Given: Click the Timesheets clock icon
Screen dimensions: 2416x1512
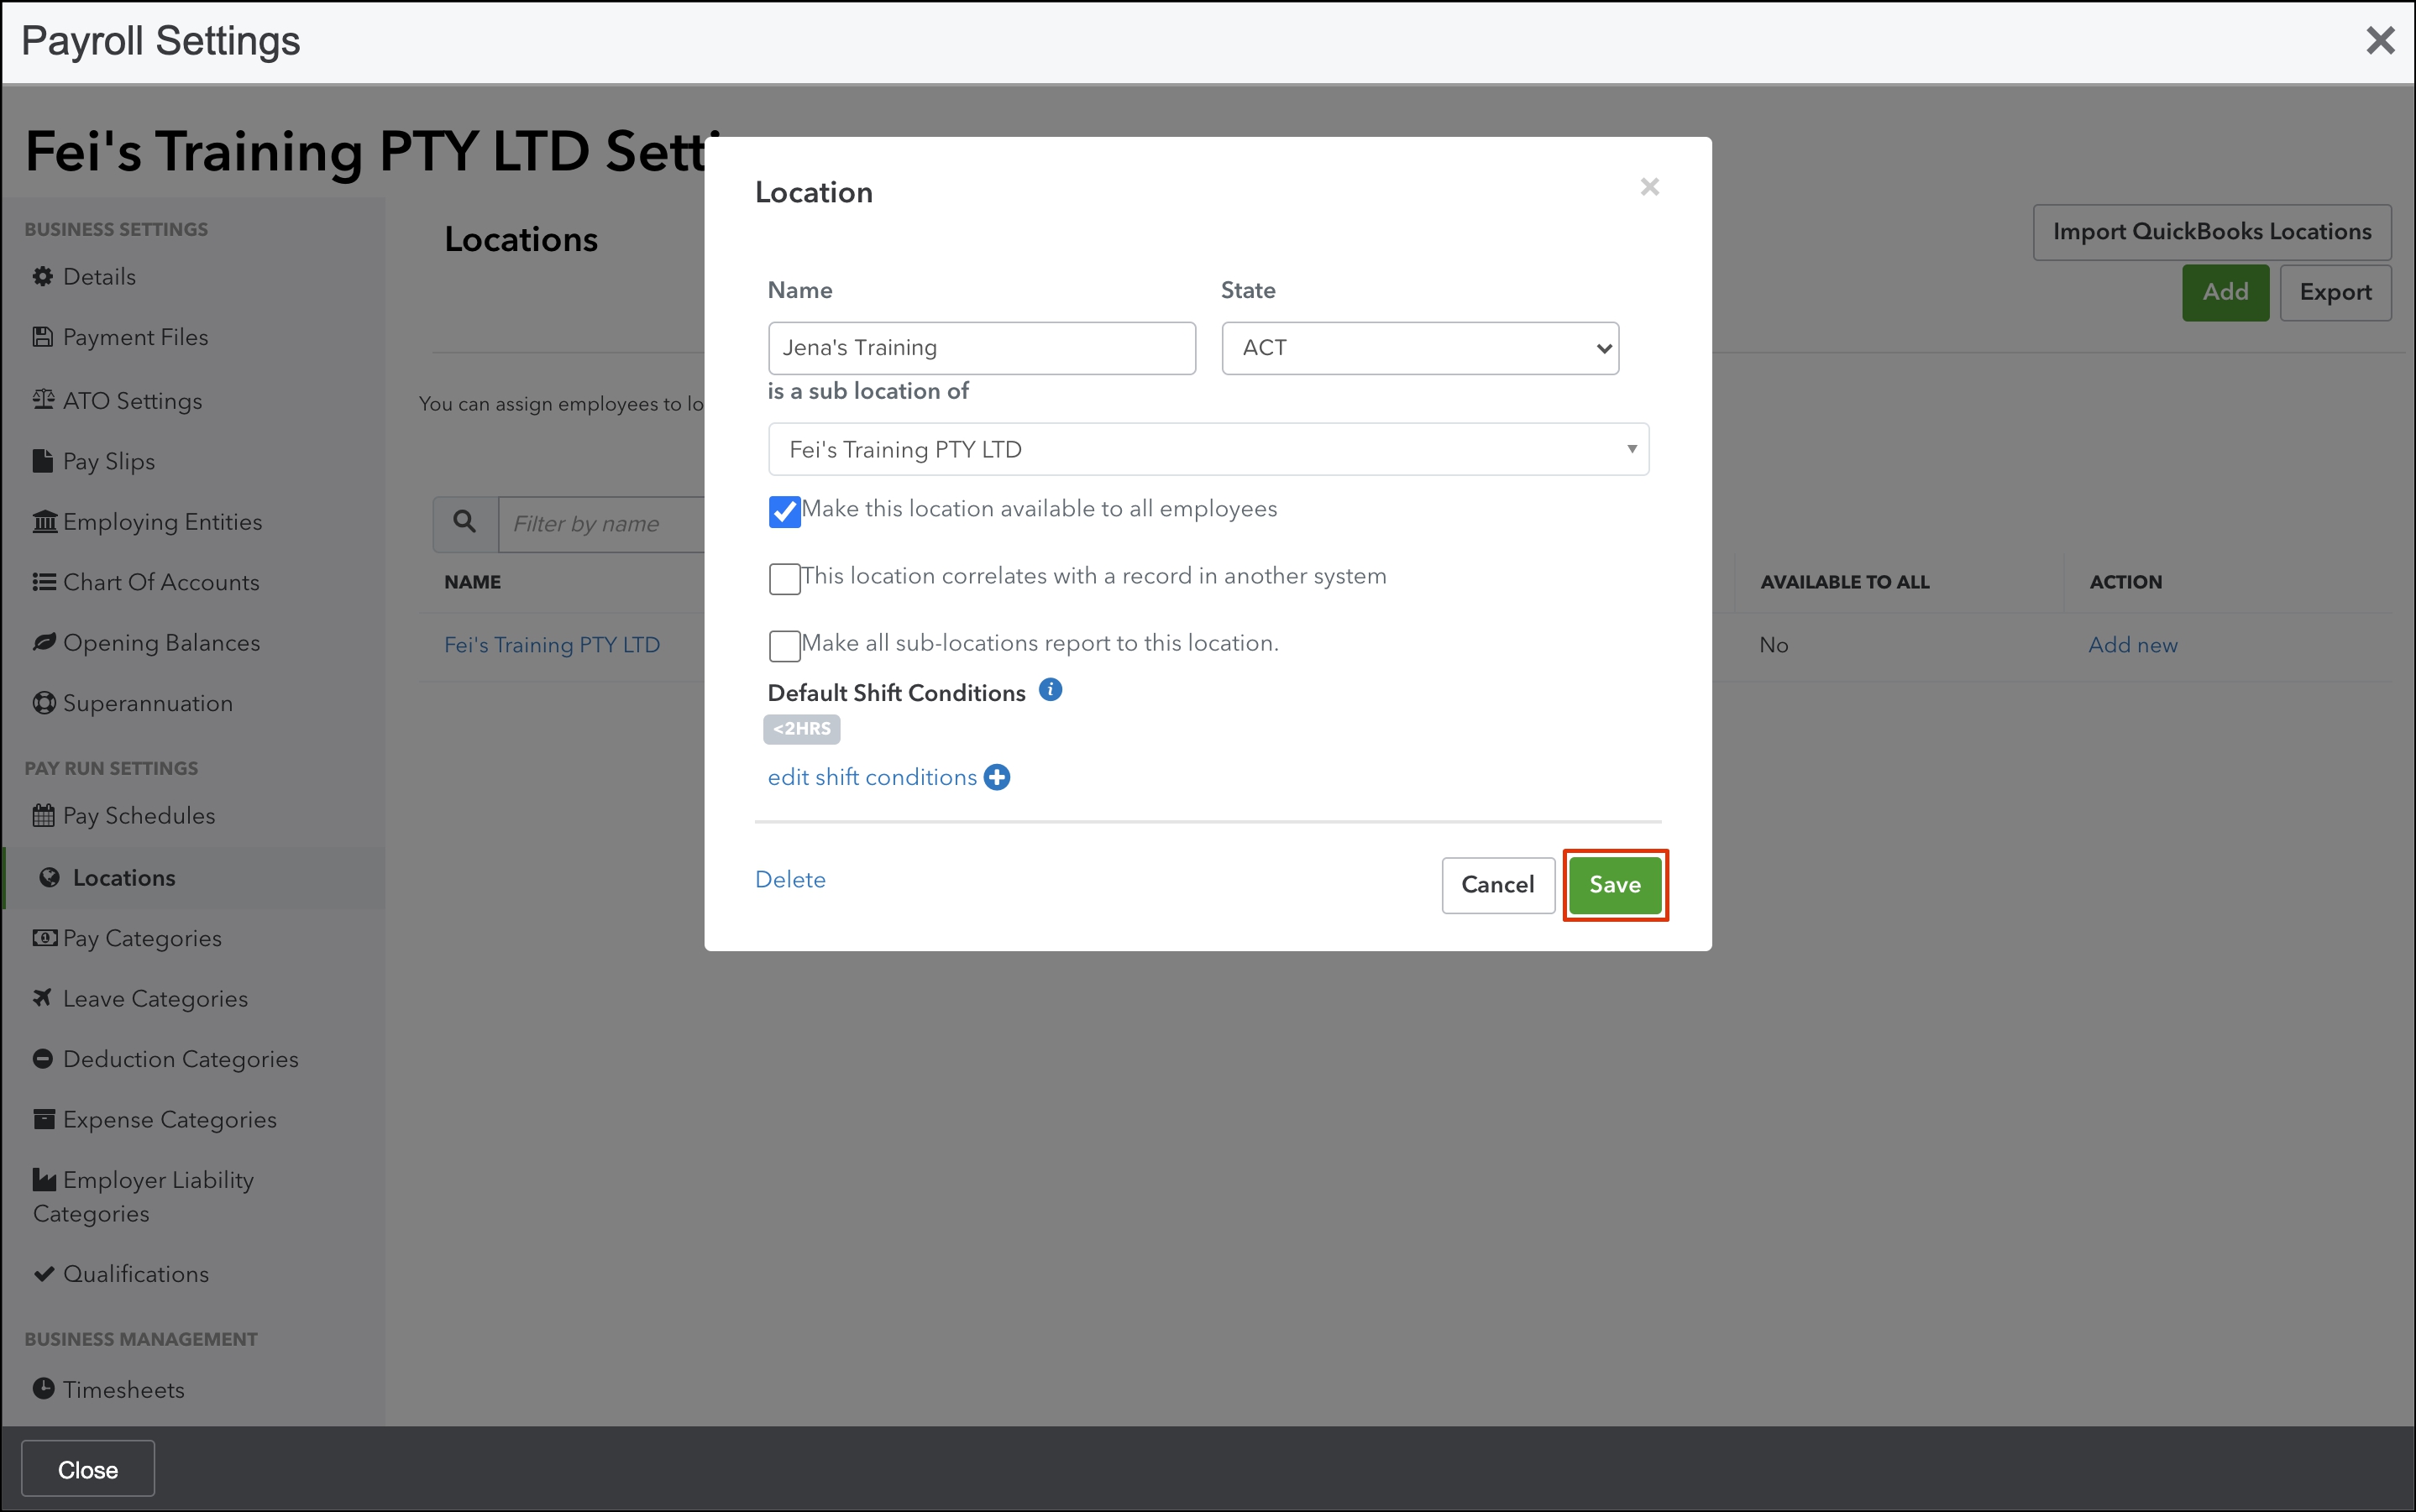Looking at the screenshot, I should (43, 1389).
